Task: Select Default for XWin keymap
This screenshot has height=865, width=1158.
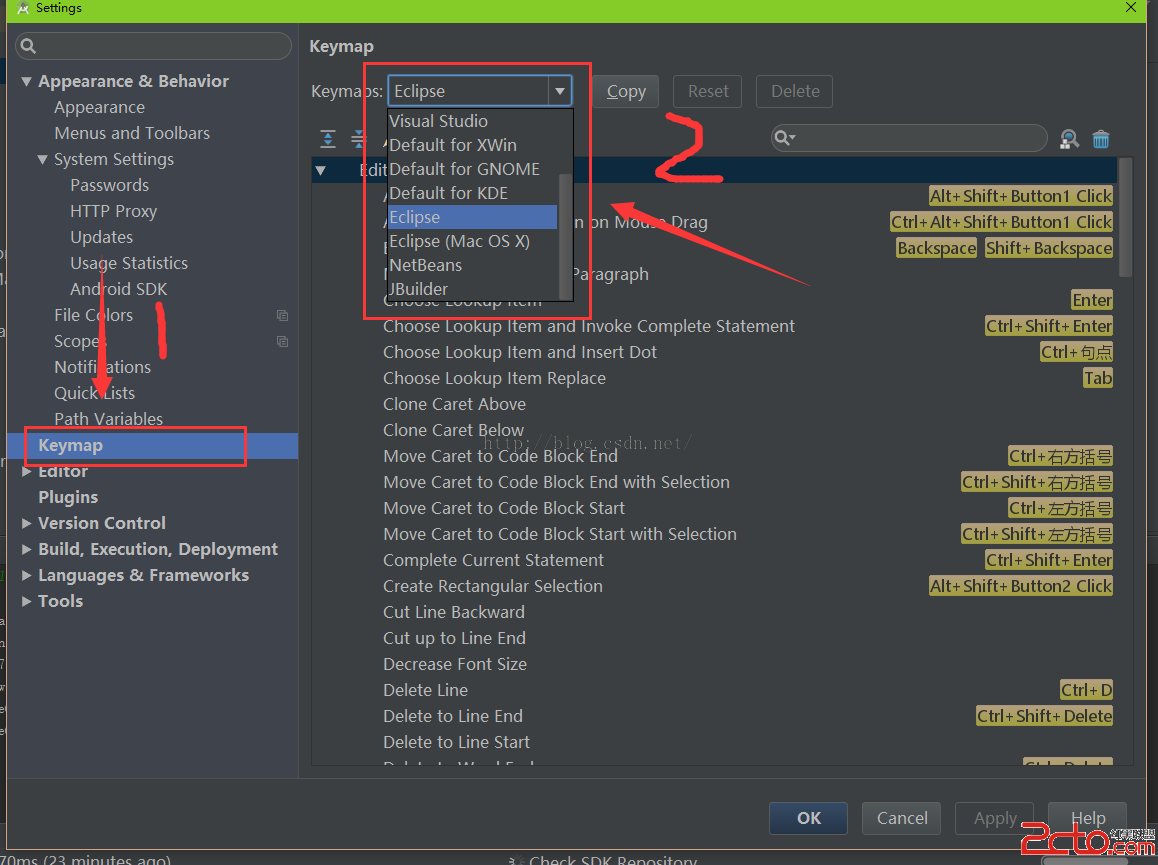Action: pyautogui.click(x=473, y=145)
